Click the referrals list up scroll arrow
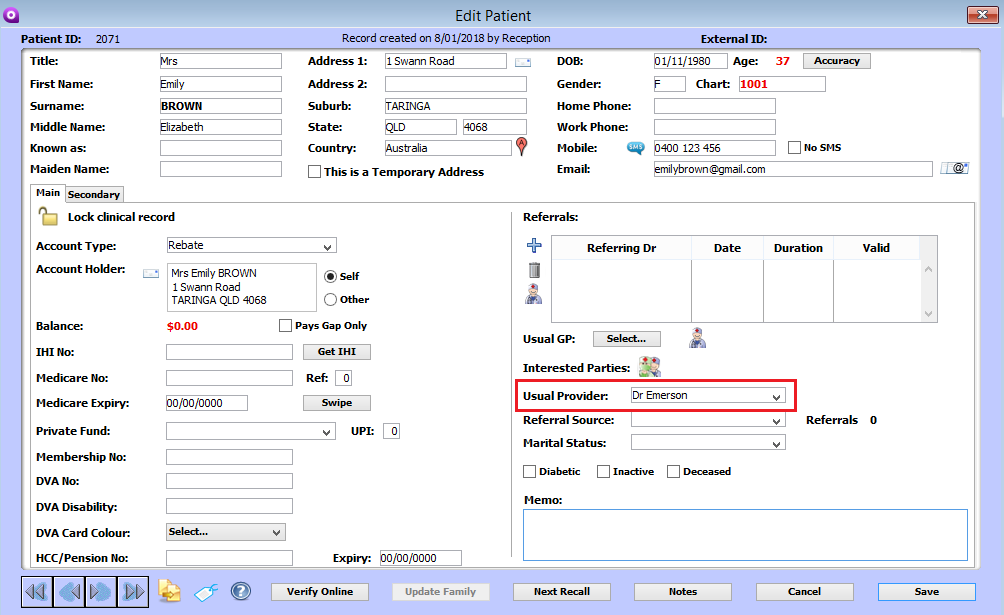Screen dimensions: 1004x615 click(x=928, y=269)
